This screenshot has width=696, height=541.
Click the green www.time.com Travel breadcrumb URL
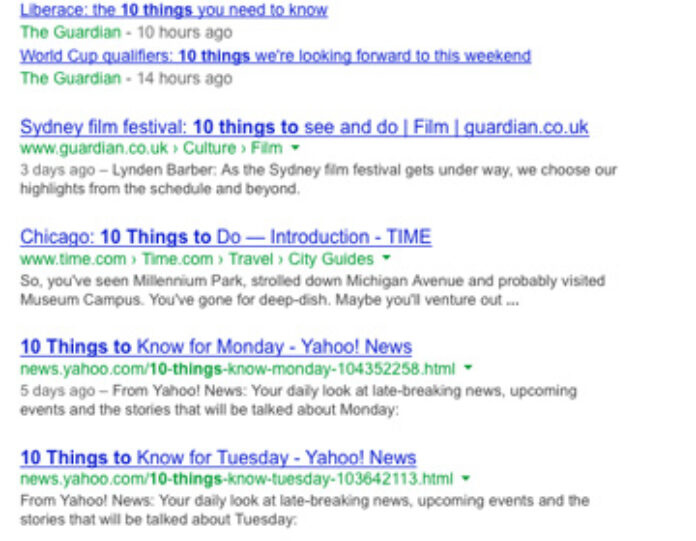tap(196, 259)
